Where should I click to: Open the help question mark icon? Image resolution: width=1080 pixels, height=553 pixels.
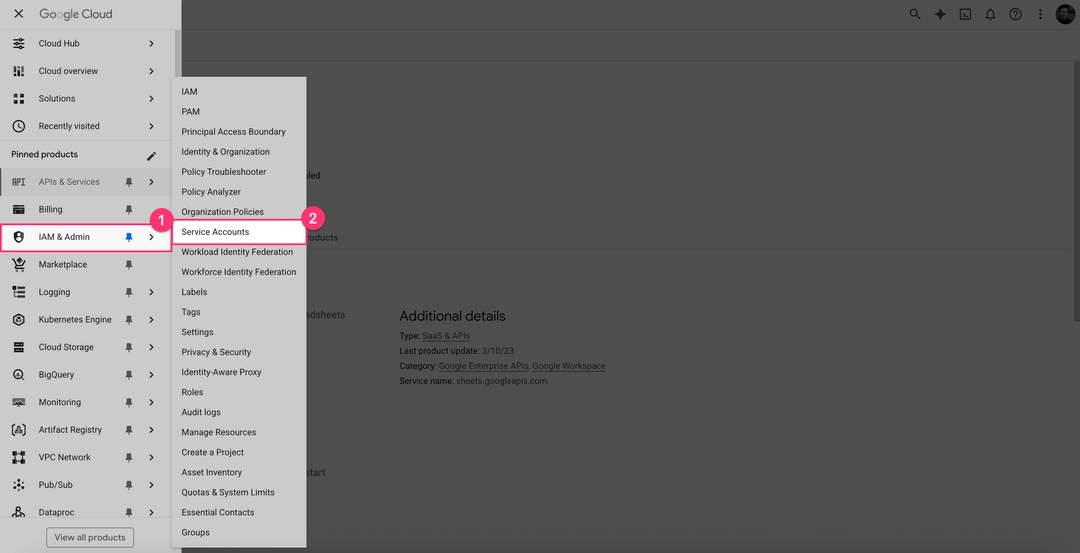[x=1015, y=14]
